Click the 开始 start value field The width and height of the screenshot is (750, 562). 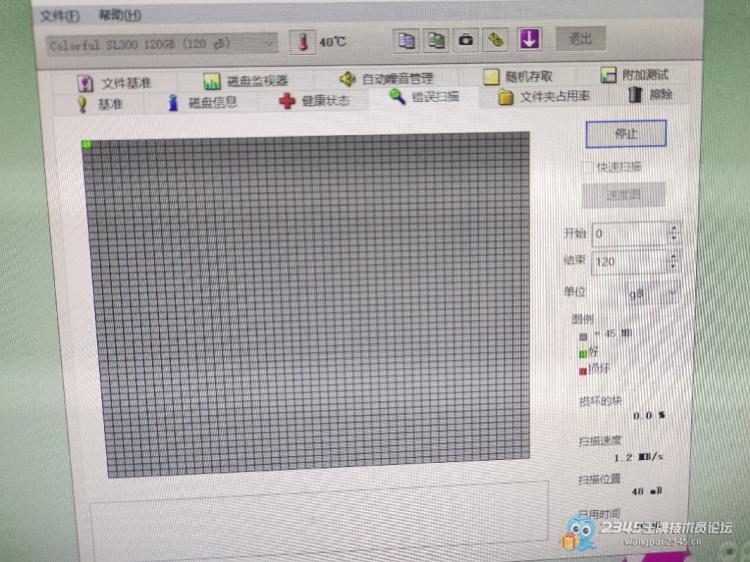coord(629,234)
